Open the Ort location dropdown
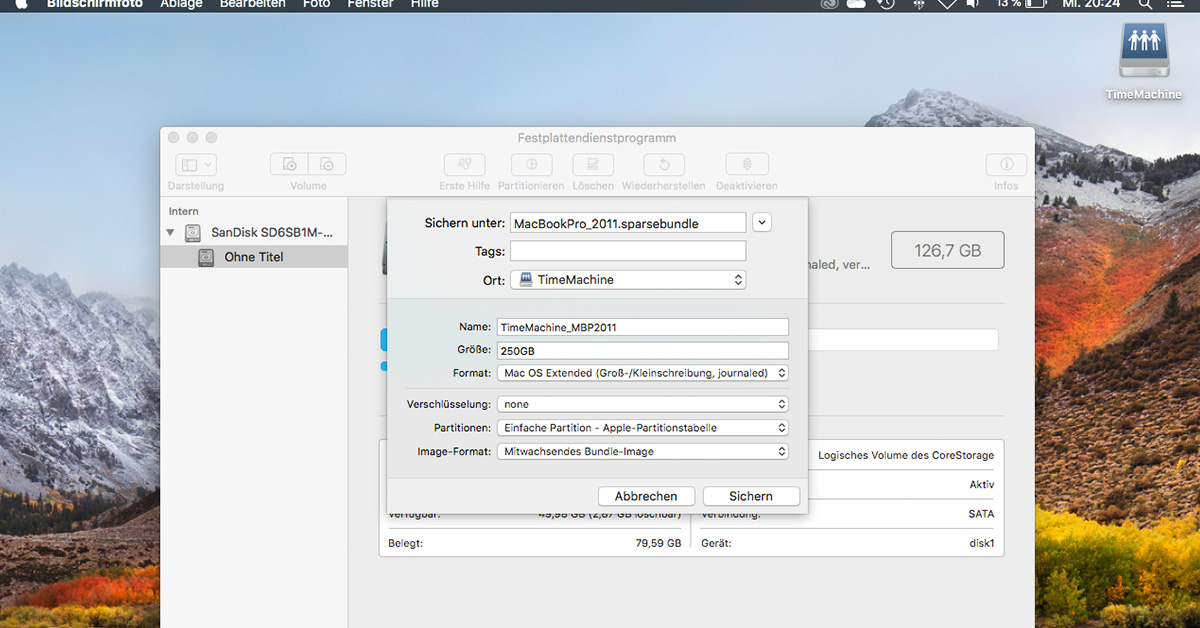 [628, 280]
